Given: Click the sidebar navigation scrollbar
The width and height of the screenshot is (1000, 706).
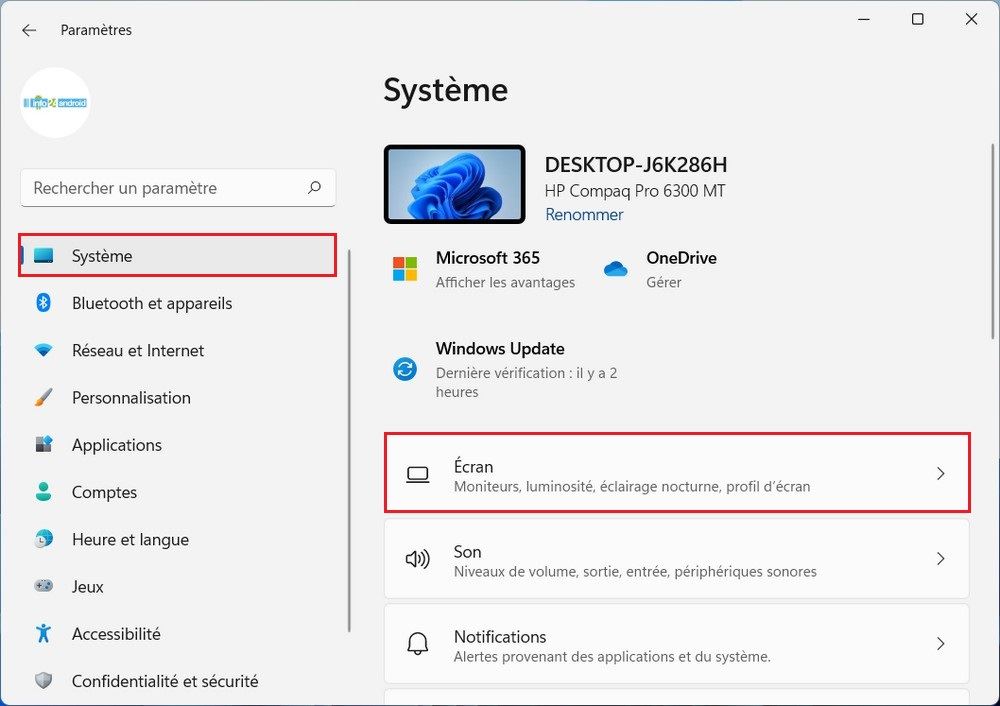Looking at the screenshot, I should (x=349, y=441).
